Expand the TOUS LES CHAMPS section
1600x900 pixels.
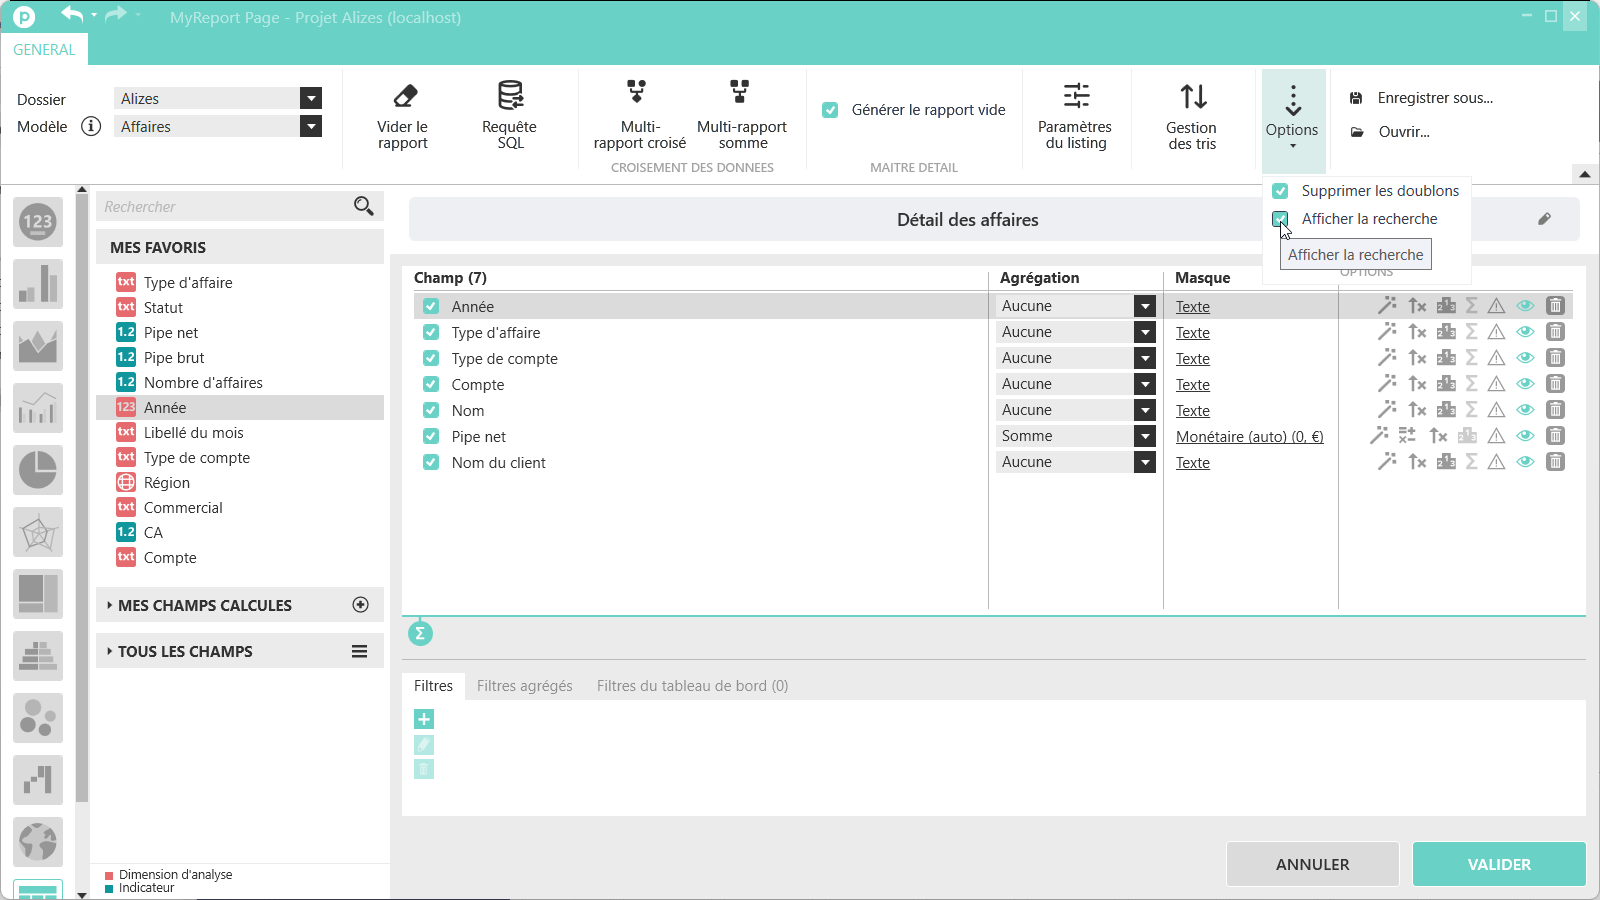185,651
